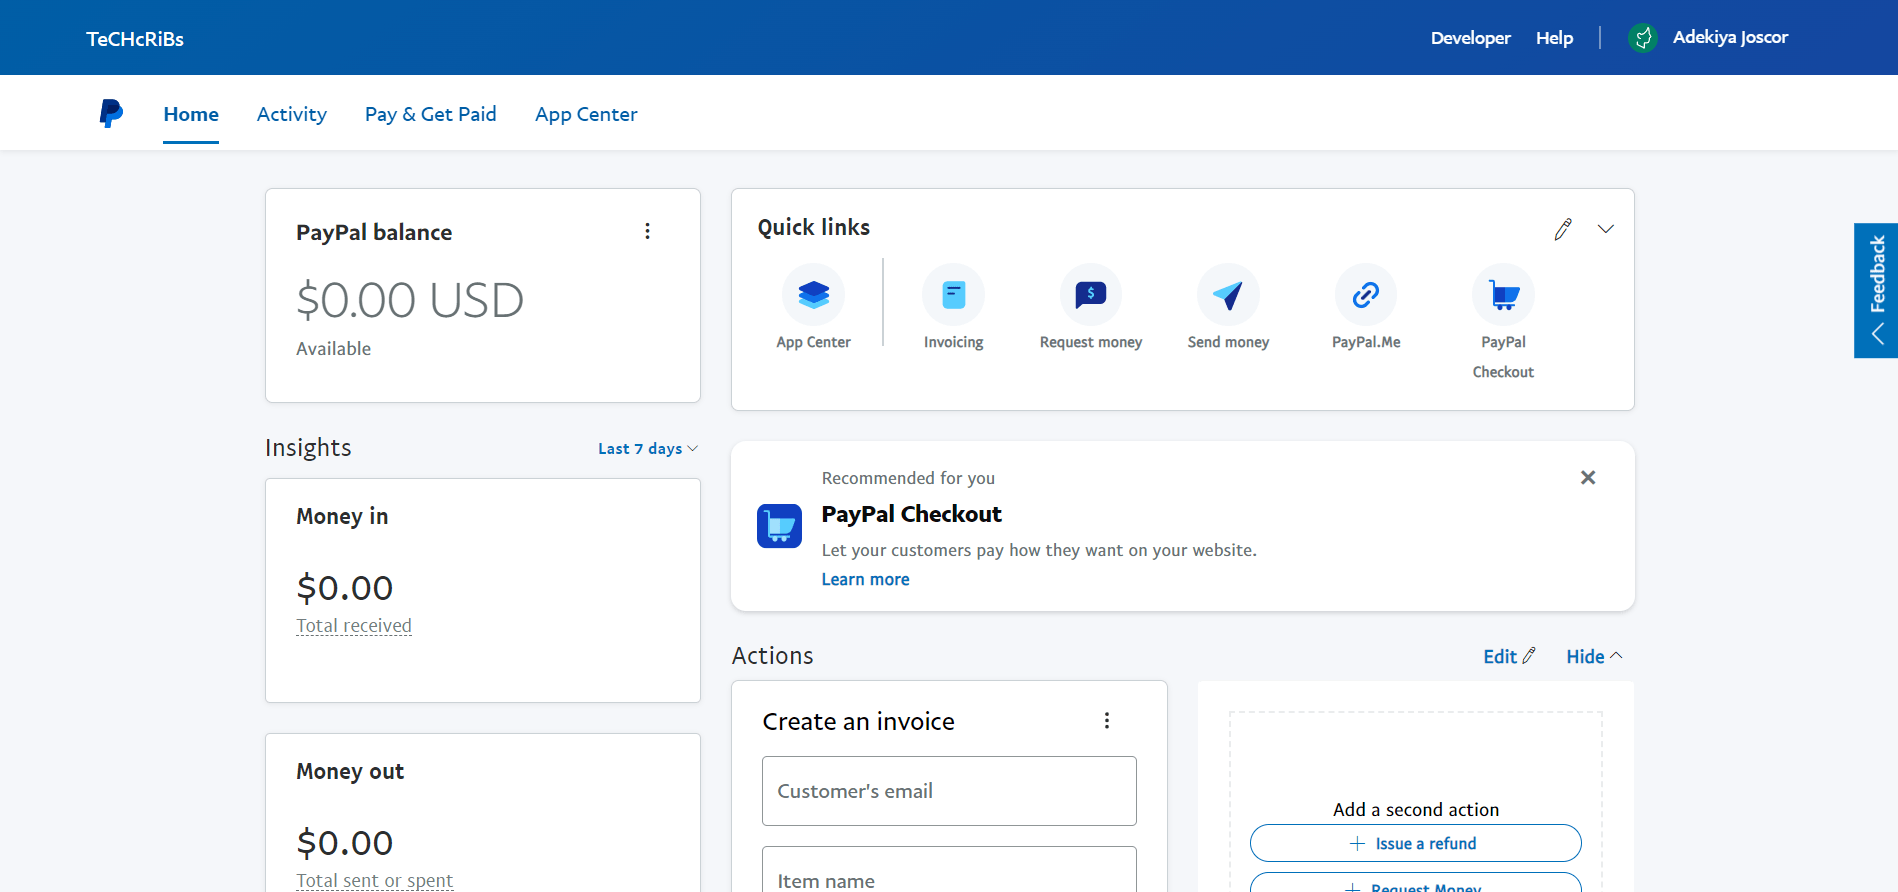Click the Adekiya Joscor profile avatar icon
This screenshot has height=892, width=1898.
click(x=1642, y=38)
